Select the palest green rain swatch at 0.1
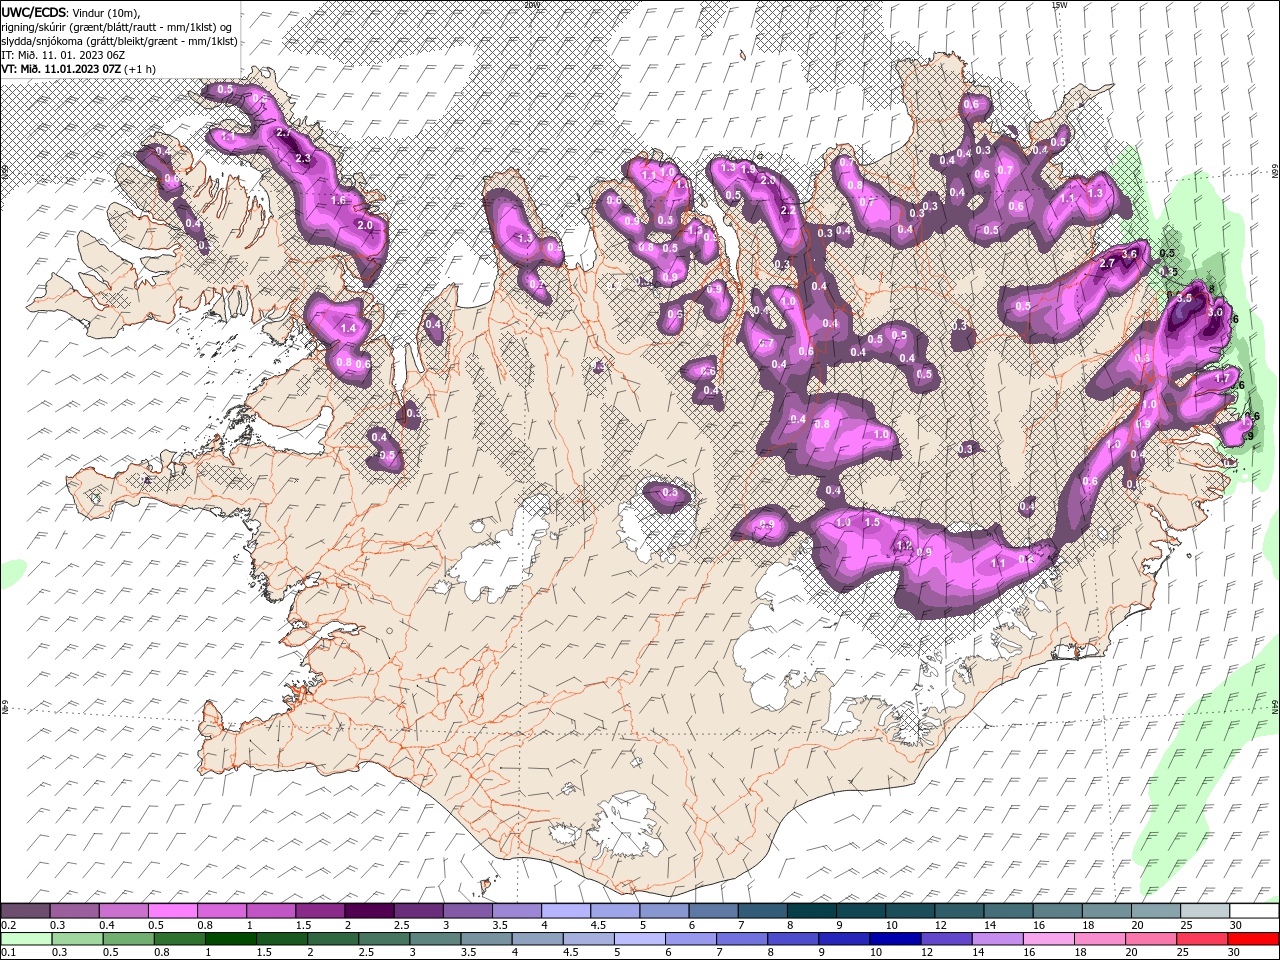1280x960 pixels. (26, 939)
